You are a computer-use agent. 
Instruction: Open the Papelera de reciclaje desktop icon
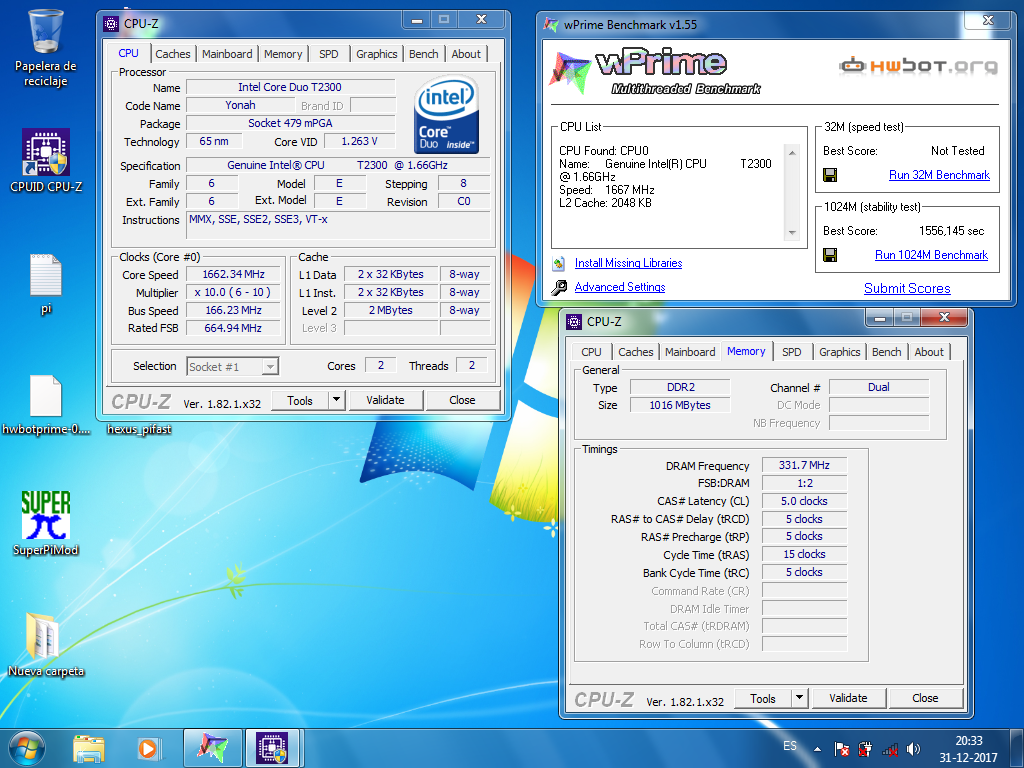tap(46, 48)
